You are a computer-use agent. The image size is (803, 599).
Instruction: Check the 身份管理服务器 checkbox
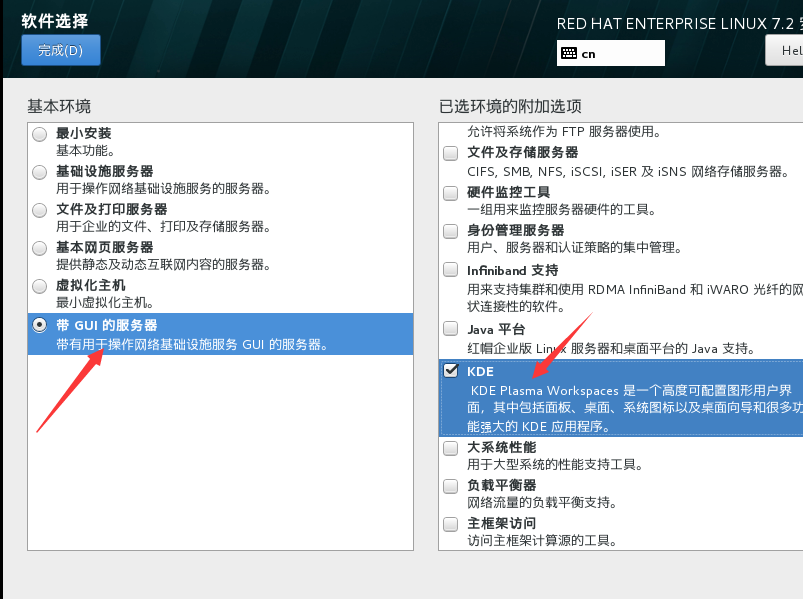451,231
